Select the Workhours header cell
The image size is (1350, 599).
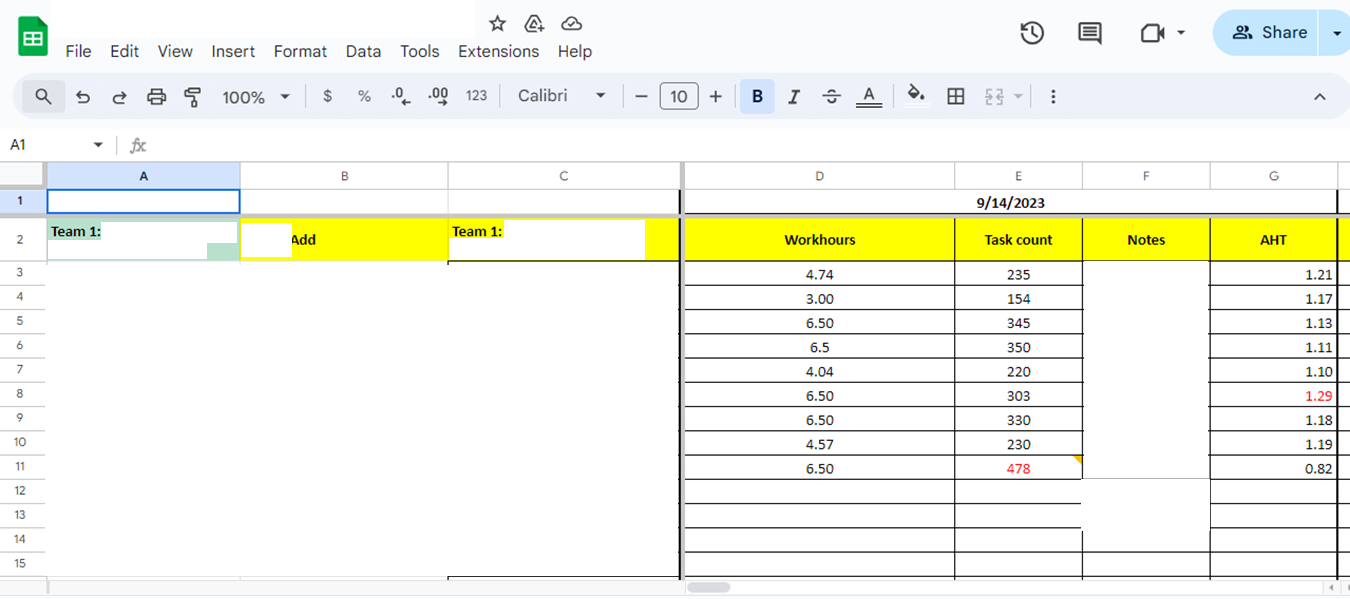click(819, 240)
